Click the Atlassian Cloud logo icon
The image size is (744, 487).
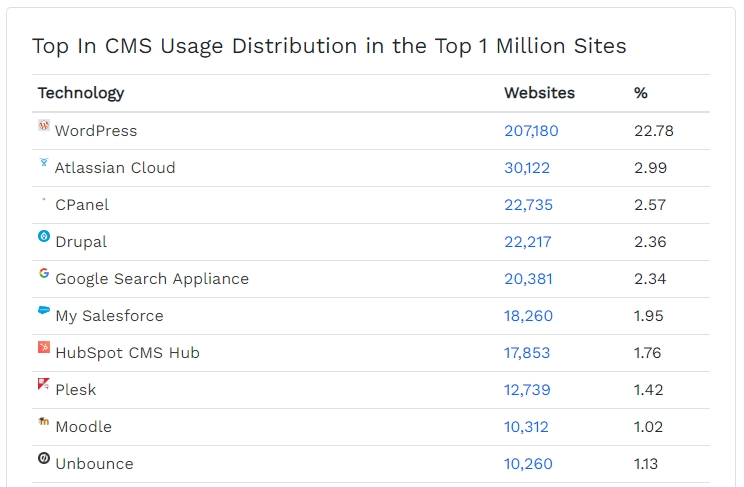pyautogui.click(x=44, y=162)
